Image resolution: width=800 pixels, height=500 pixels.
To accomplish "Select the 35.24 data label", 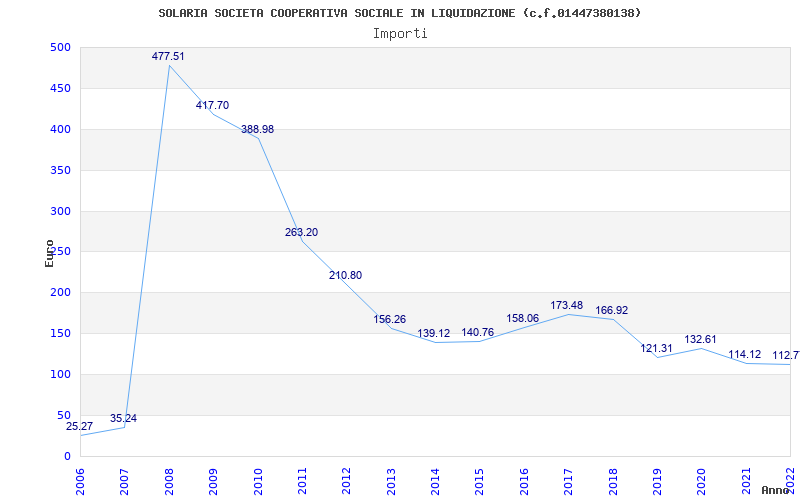I will point(123,419).
